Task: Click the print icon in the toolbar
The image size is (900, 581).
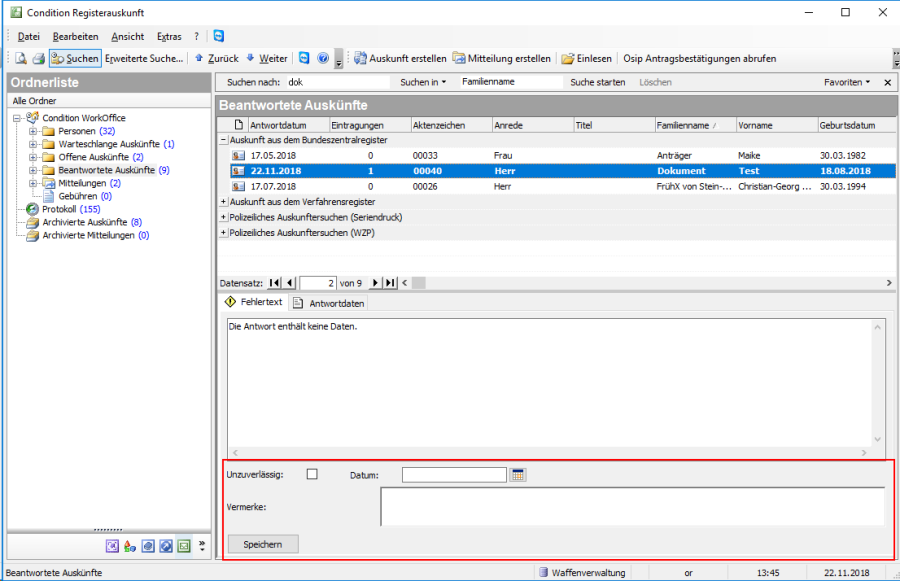Action: [37, 59]
